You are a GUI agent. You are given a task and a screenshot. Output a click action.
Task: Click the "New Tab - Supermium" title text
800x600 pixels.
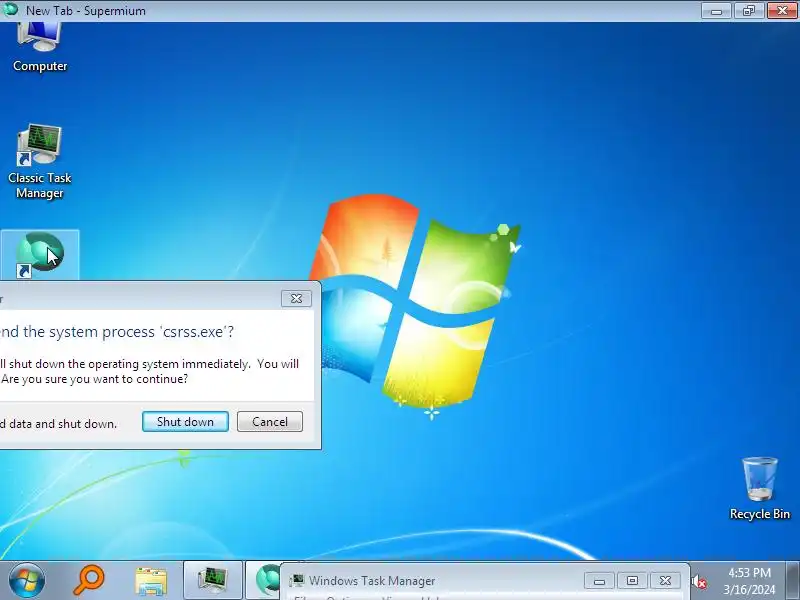click(x=86, y=10)
